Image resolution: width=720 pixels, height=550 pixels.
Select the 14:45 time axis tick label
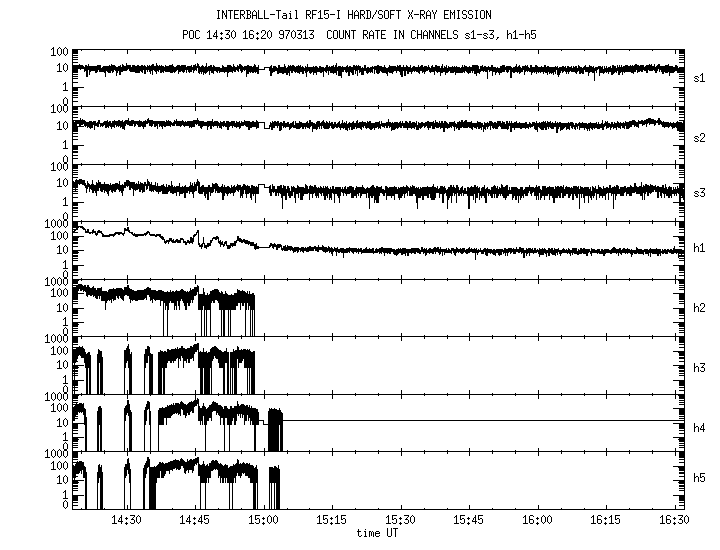coord(194,522)
